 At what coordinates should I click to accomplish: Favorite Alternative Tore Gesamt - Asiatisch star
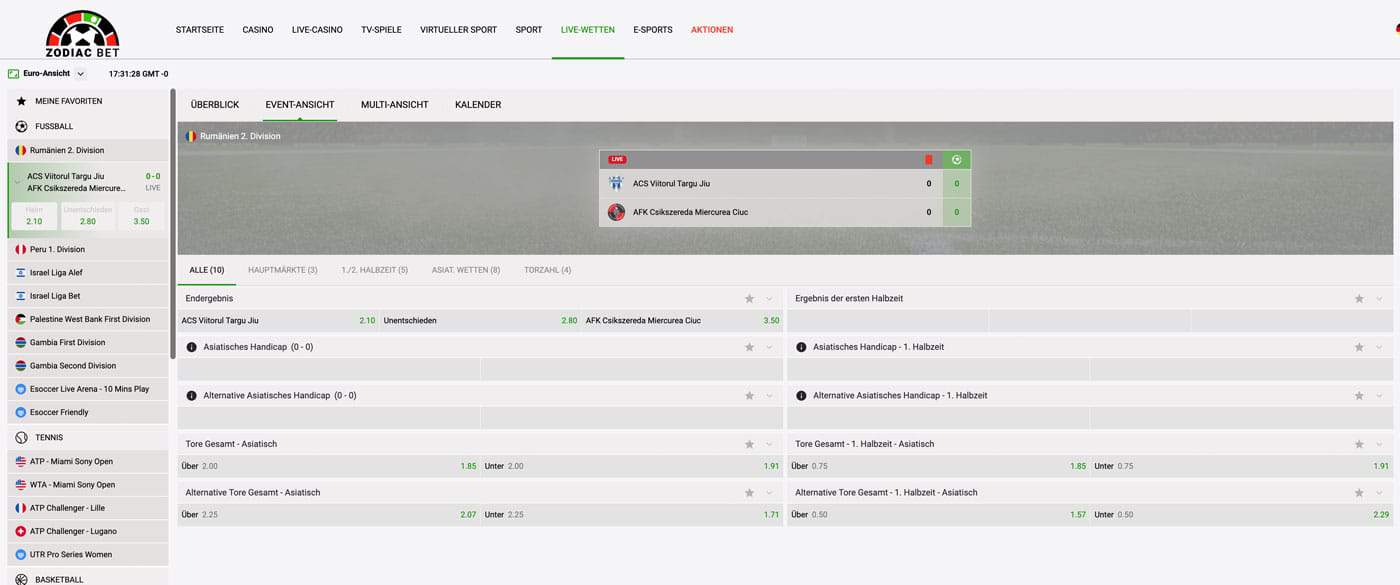tap(749, 492)
